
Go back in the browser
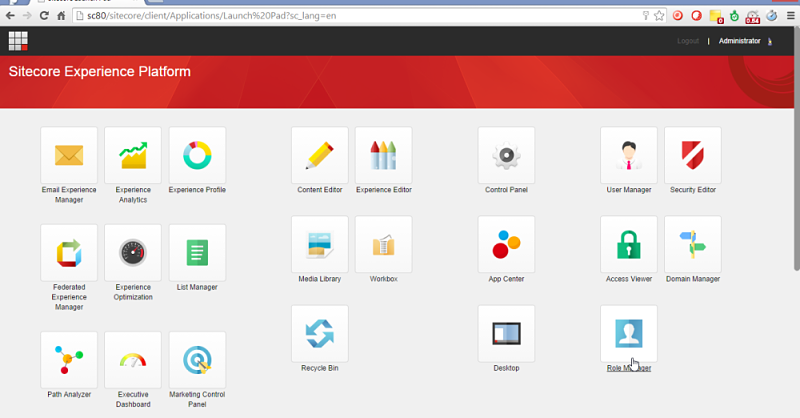tap(10, 16)
